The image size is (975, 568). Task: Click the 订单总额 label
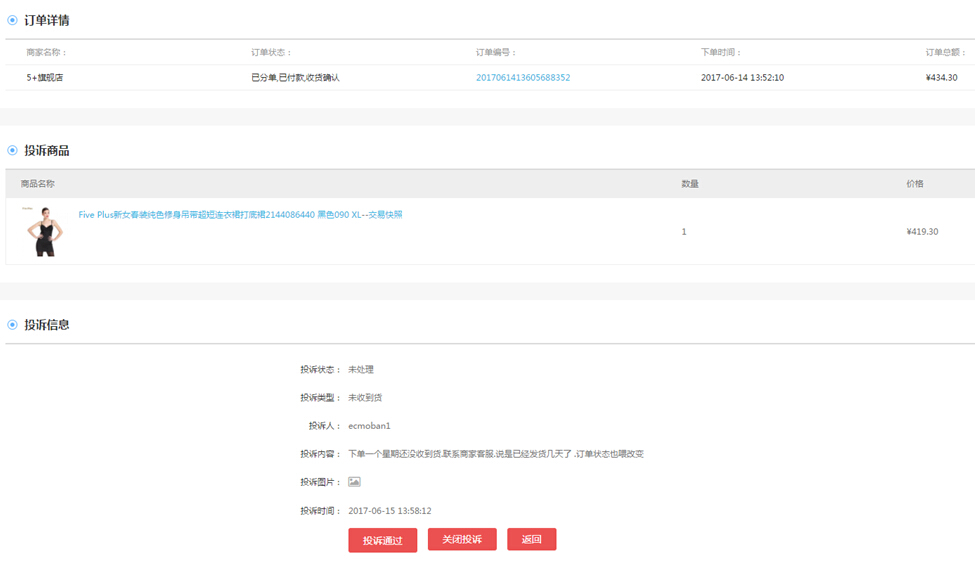pos(946,52)
